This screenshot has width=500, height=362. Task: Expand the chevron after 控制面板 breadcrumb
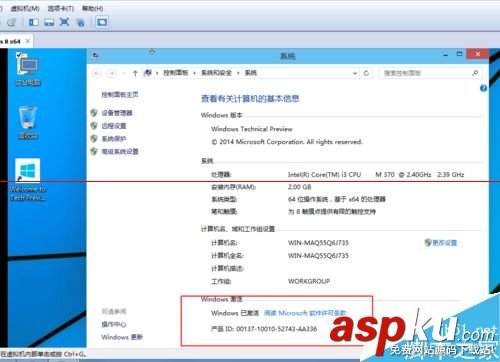195,73
